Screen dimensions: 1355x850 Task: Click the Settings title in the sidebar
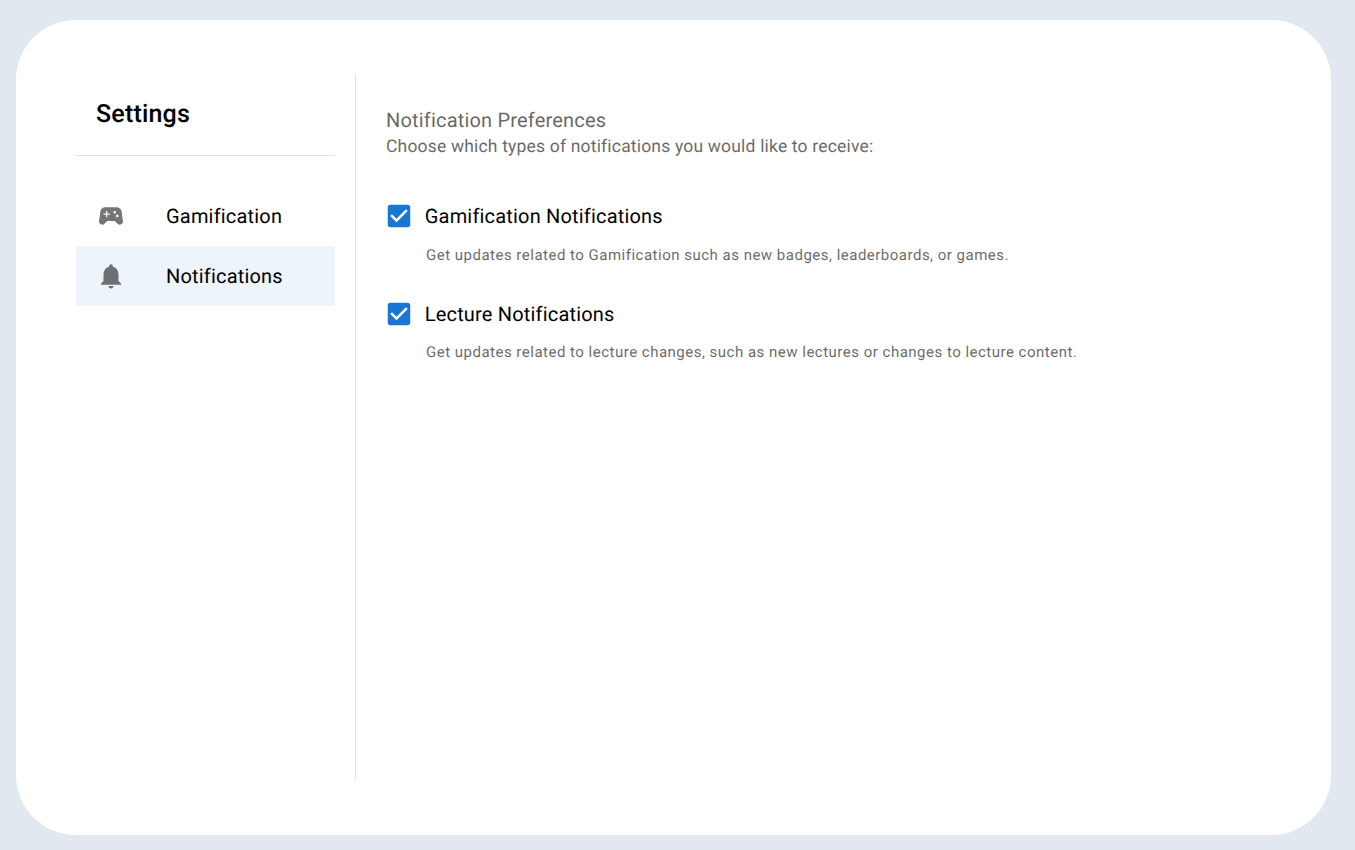(143, 114)
